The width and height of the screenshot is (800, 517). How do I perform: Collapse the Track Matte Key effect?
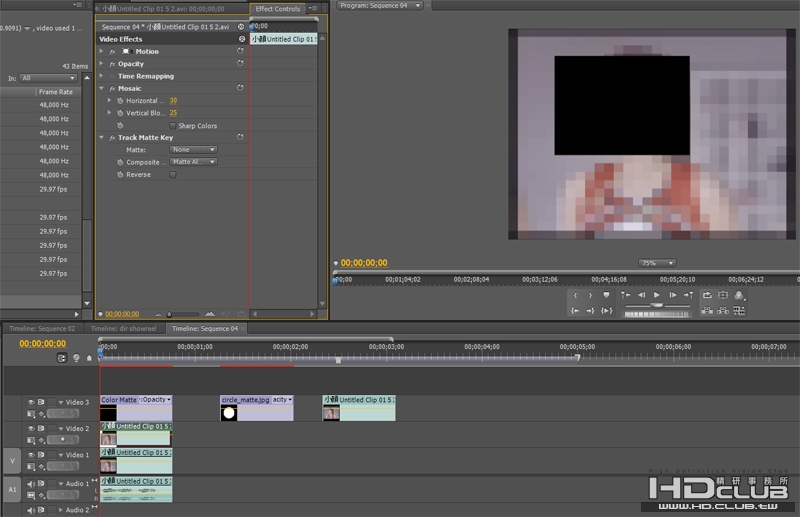coord(101,137)
